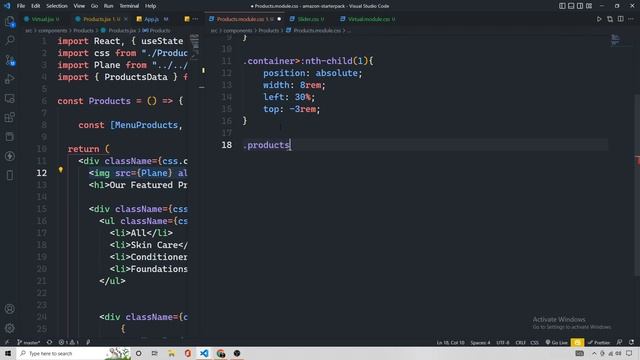Click the 'Products' folder breadcrumb in the left editor
This screenshot has width=640, height=360.
(83, 31)
